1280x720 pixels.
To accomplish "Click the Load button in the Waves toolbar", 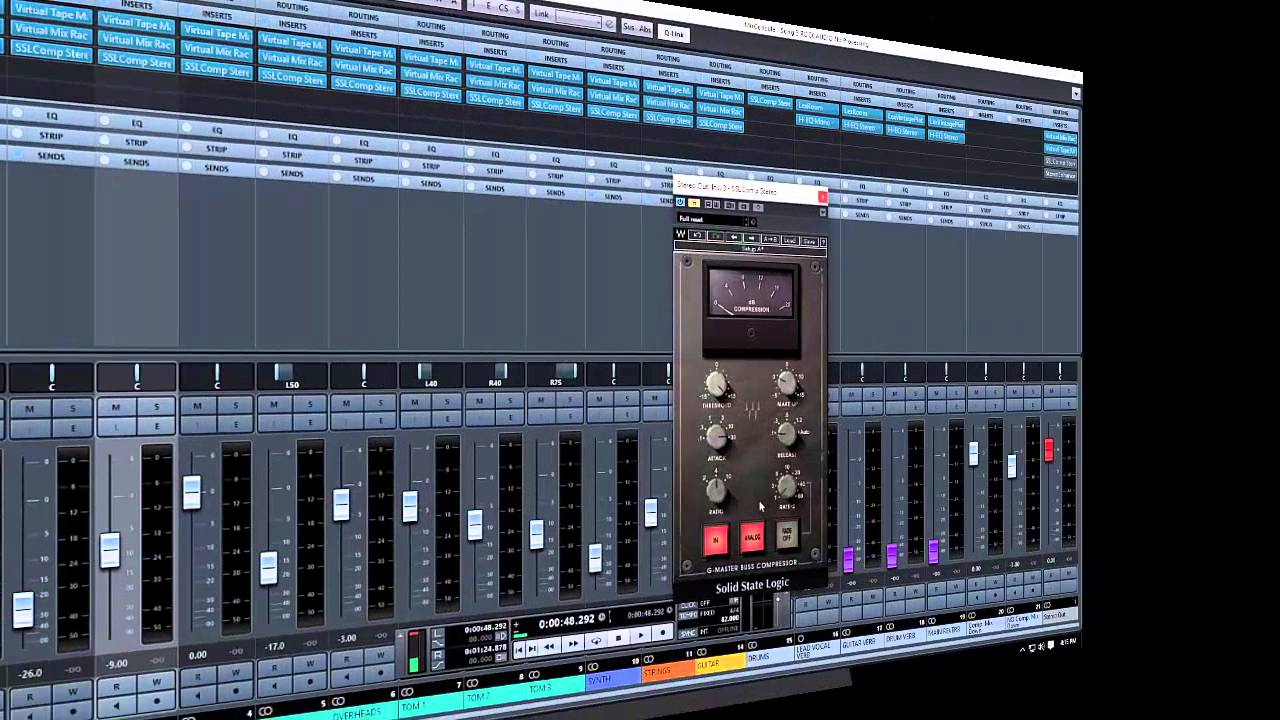I will pyautogui.click(x=790, y=240).
